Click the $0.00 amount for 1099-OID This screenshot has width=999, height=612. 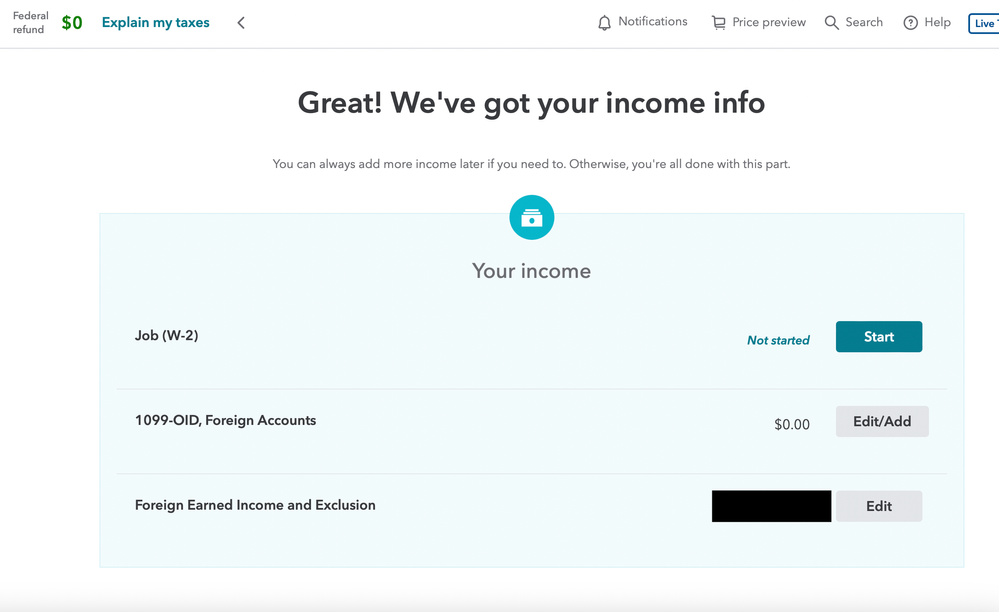coord(792,424)
